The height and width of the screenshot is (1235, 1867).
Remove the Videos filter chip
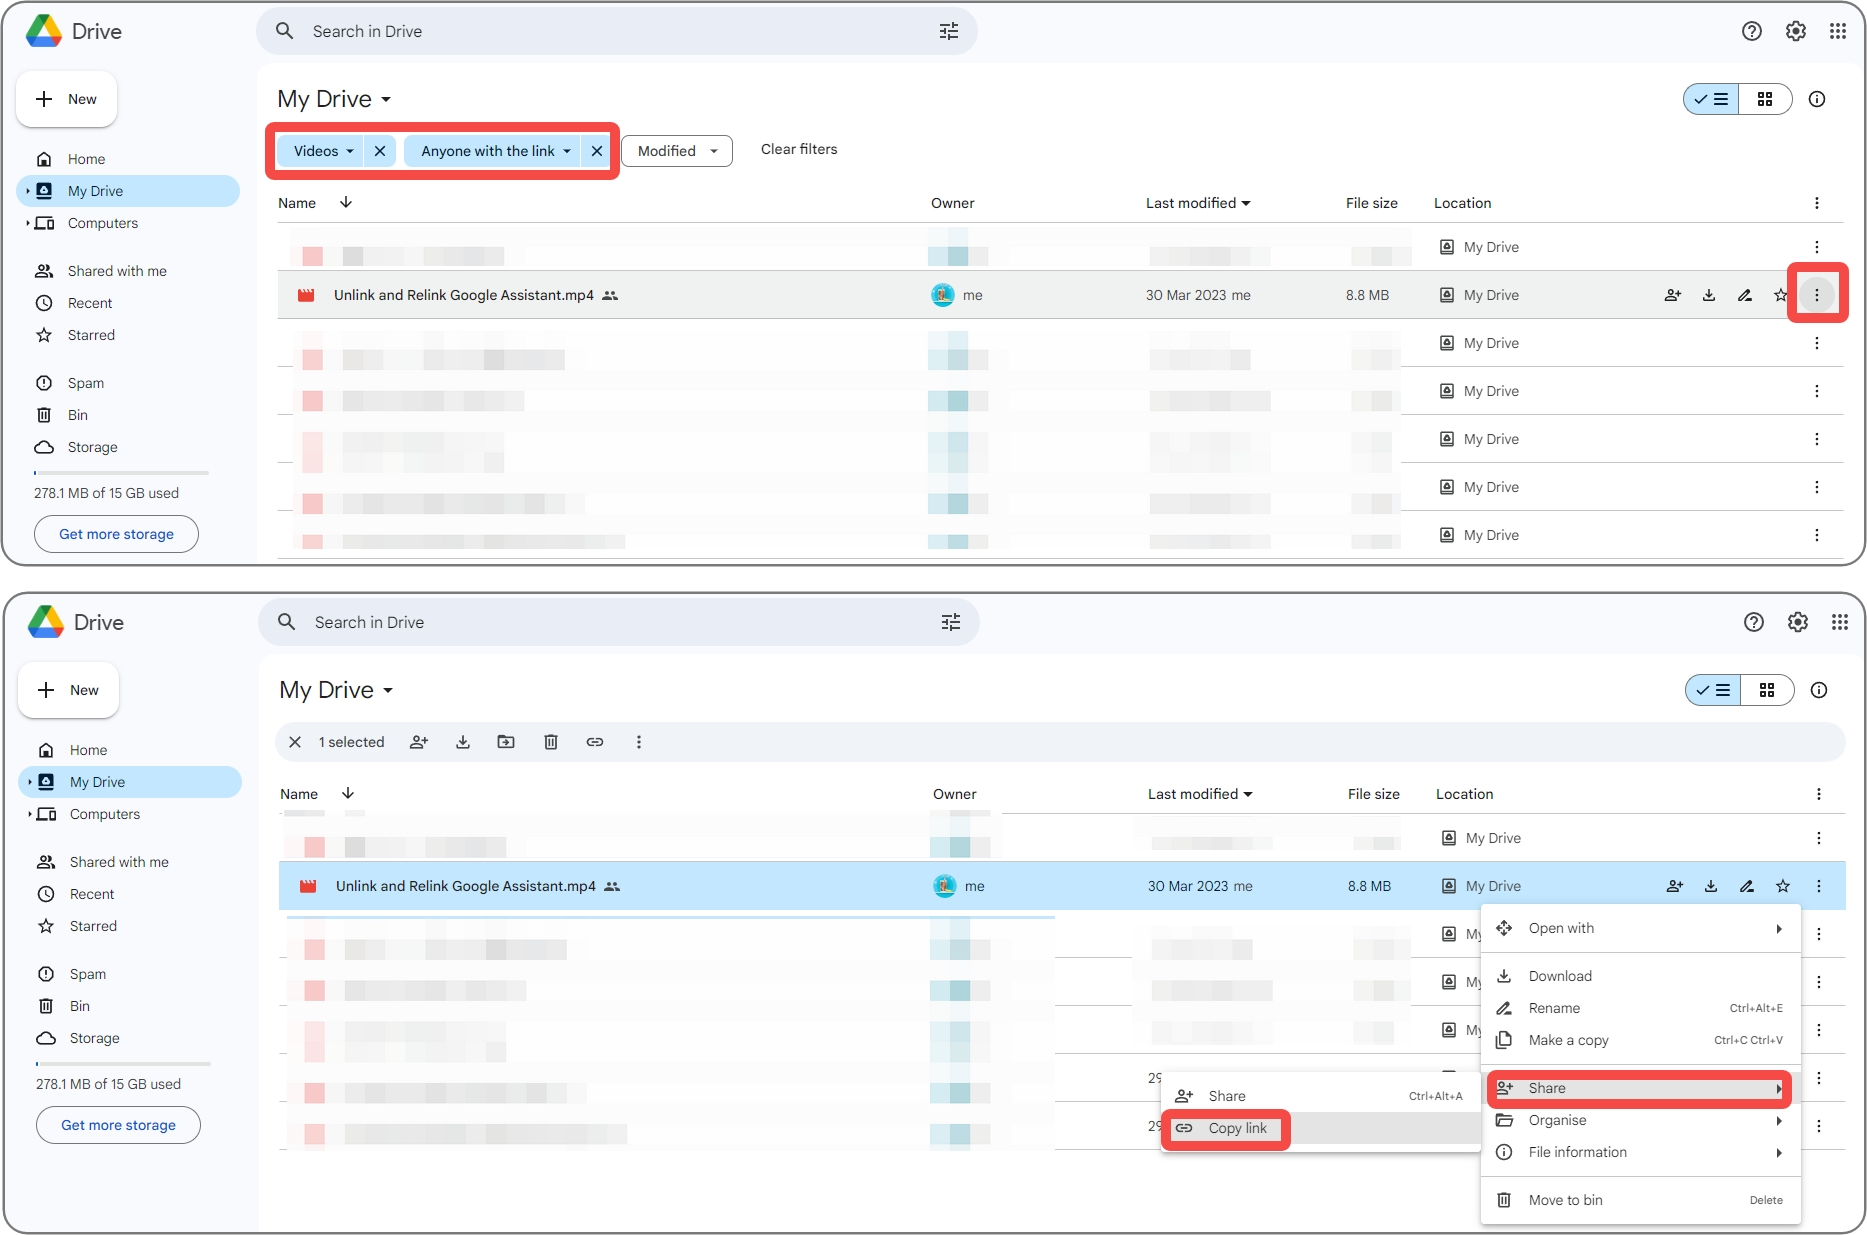click(380, 151)
